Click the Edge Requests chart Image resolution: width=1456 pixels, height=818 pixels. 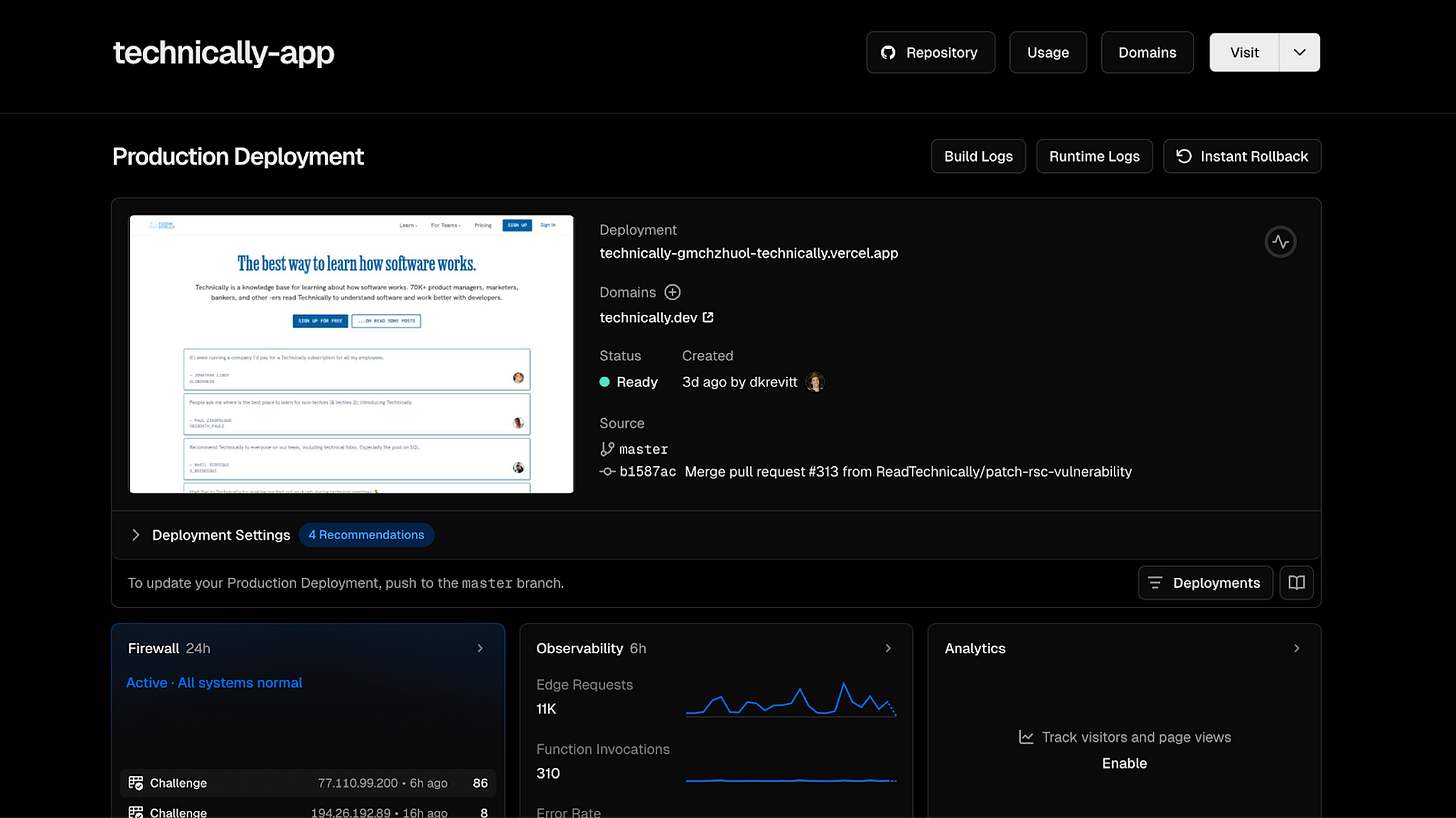click(x=791, y=698)
